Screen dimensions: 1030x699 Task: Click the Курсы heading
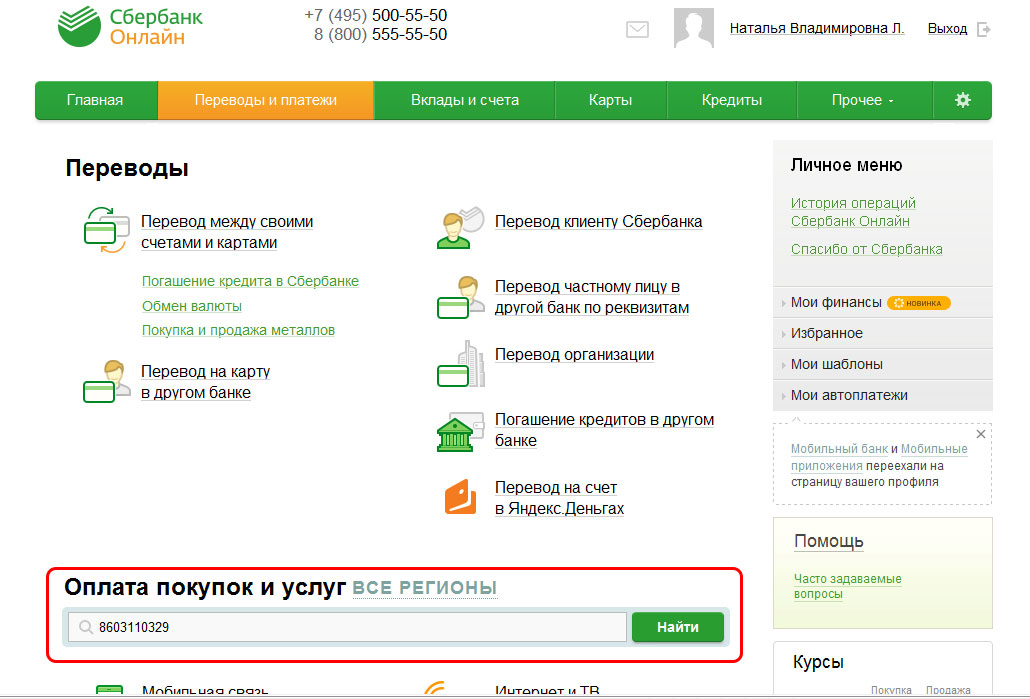coord(818,662)
